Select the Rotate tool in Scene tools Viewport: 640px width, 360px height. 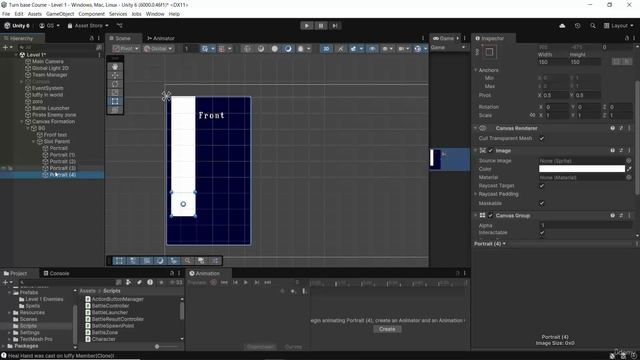click(115, 84)
